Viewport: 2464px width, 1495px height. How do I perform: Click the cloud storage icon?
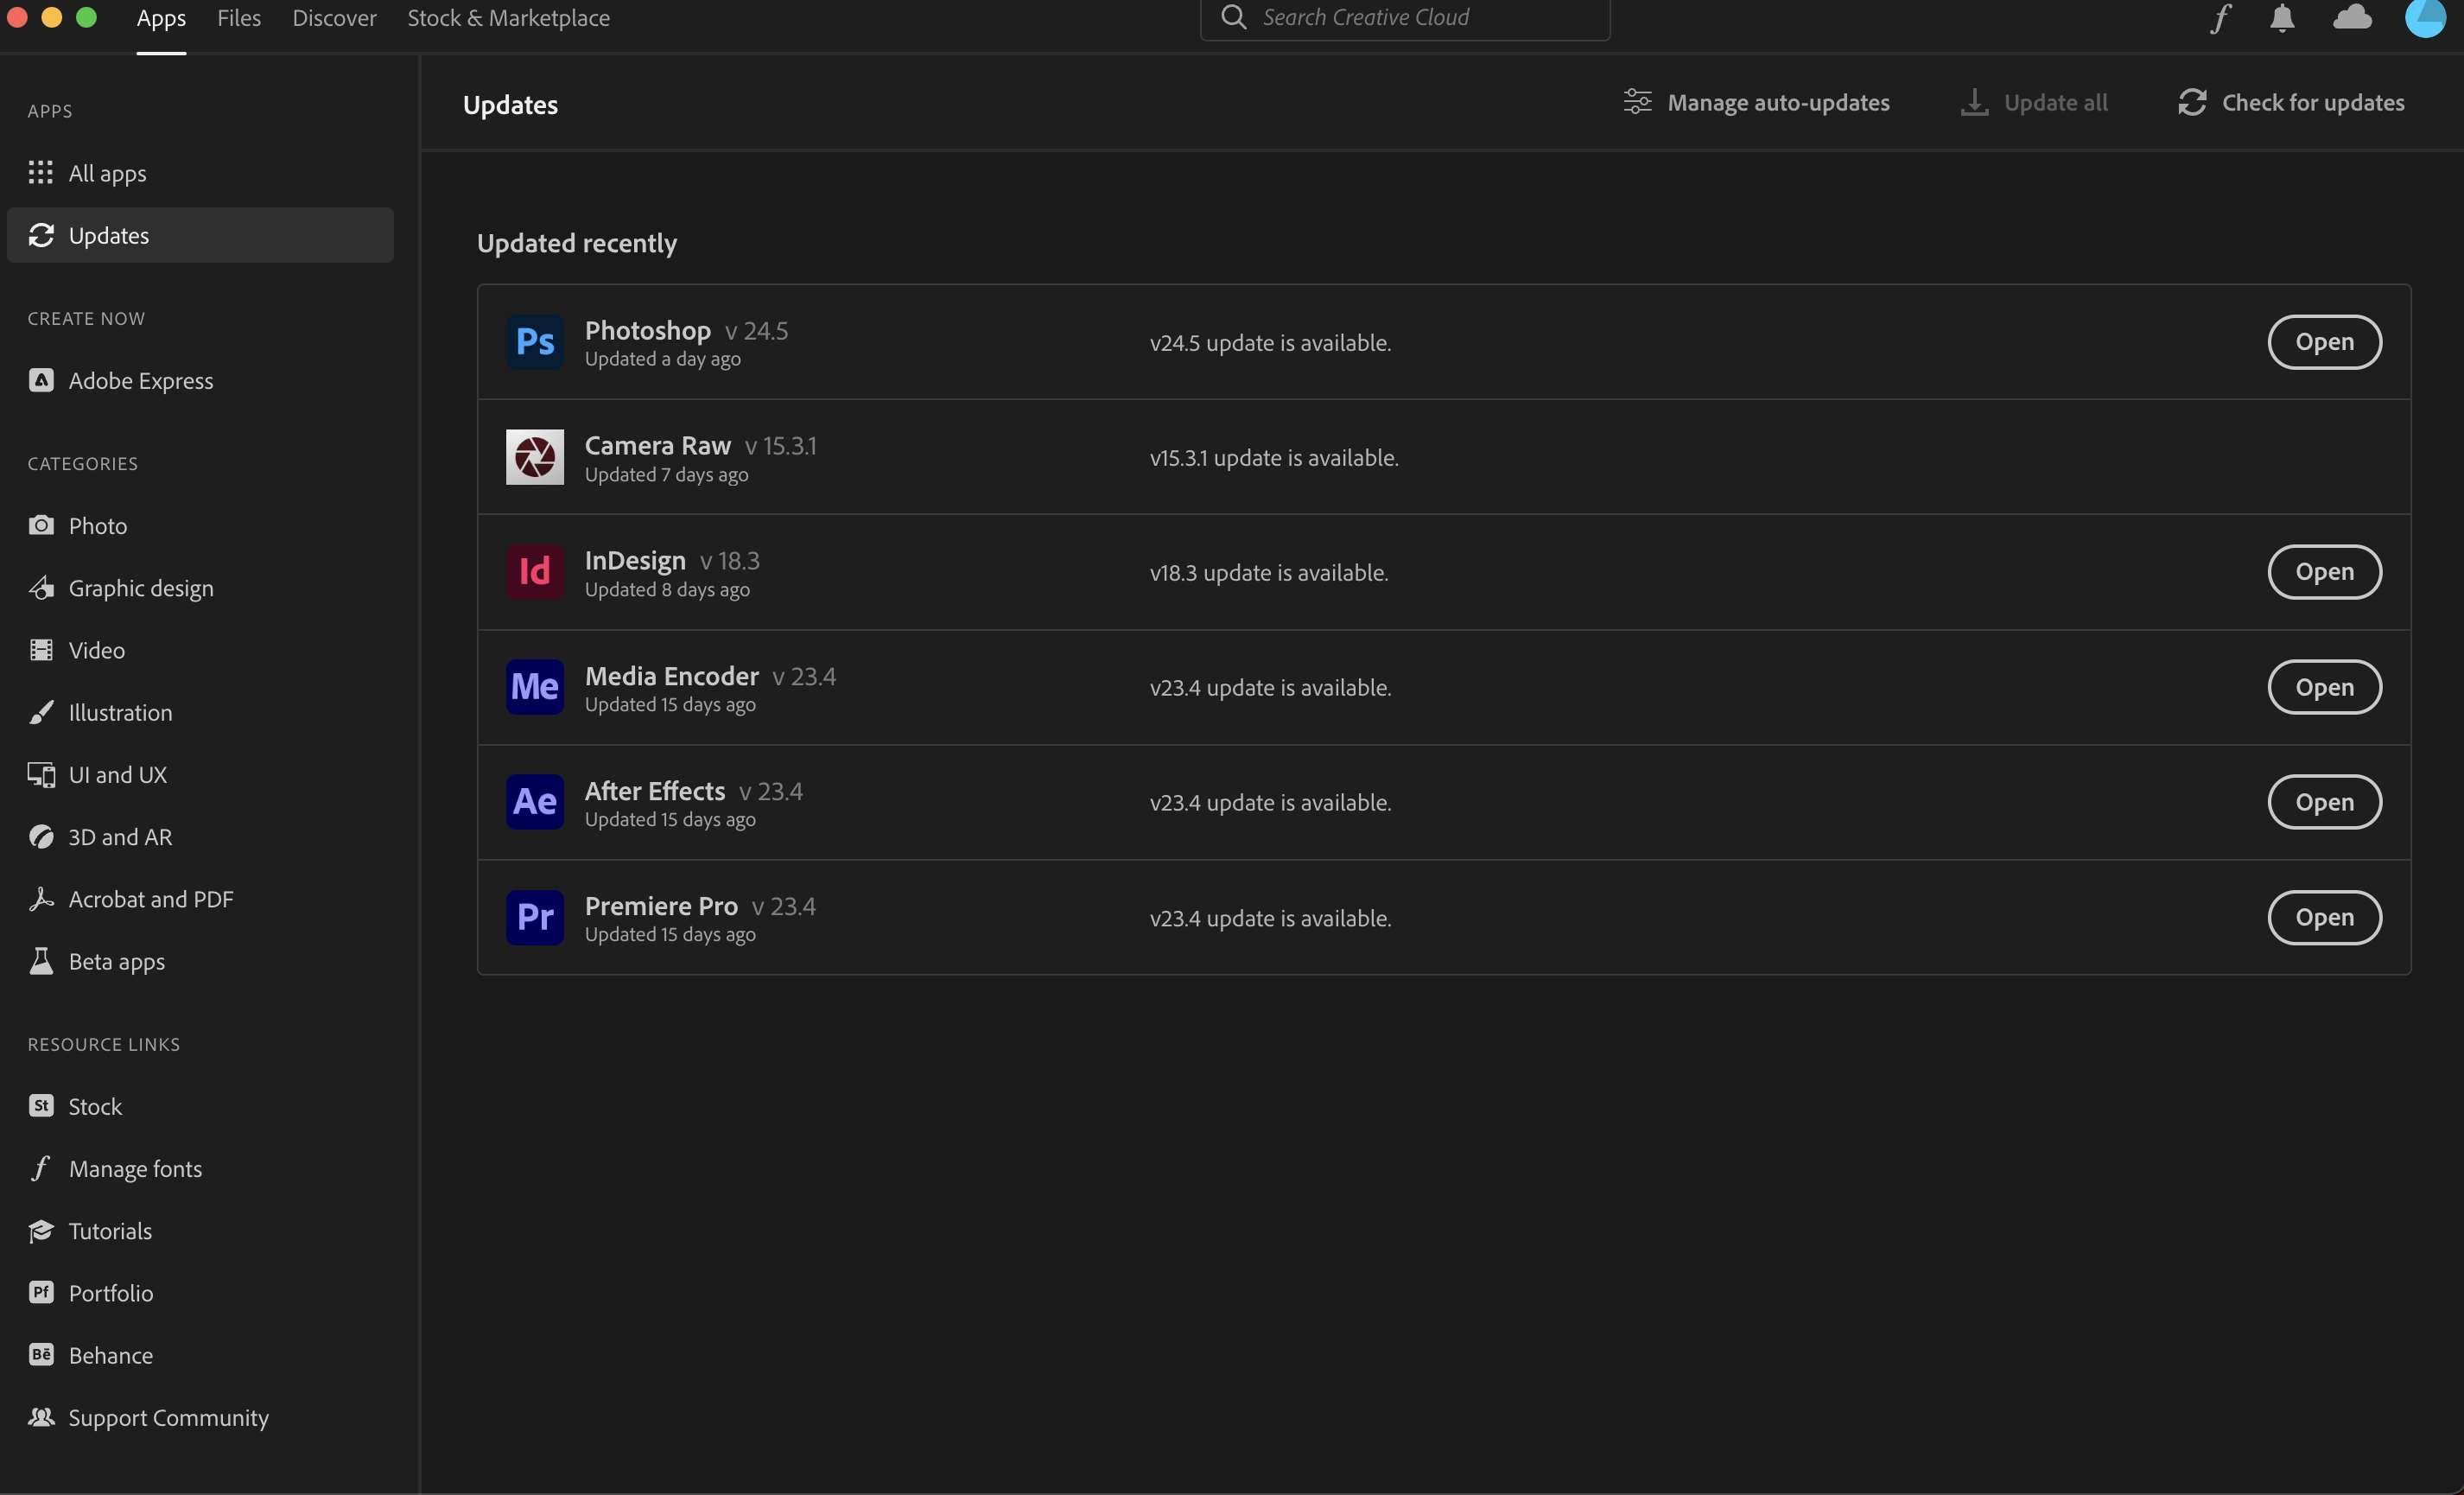[2352, 18]
